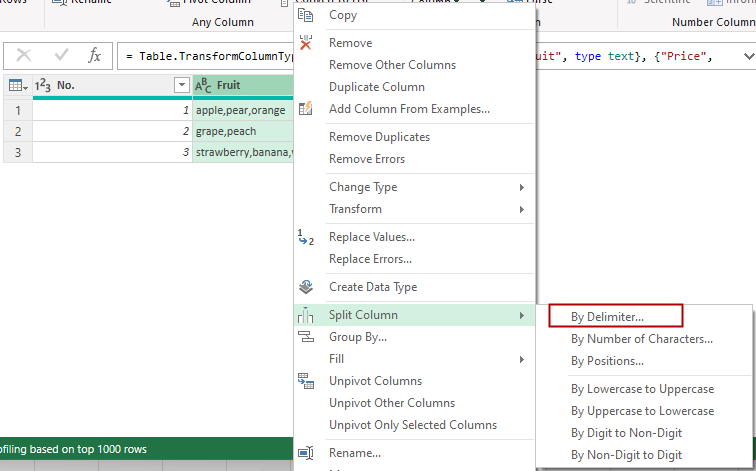Select Duplicate Column menu entry

(x=376, y=87)
